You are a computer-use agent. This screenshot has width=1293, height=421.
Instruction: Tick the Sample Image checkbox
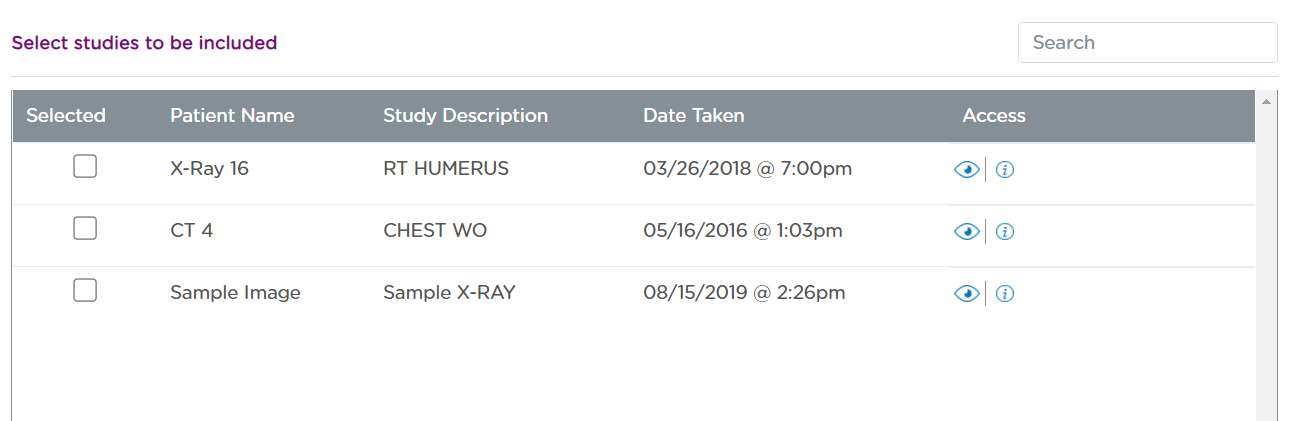(x=85, y=291)
